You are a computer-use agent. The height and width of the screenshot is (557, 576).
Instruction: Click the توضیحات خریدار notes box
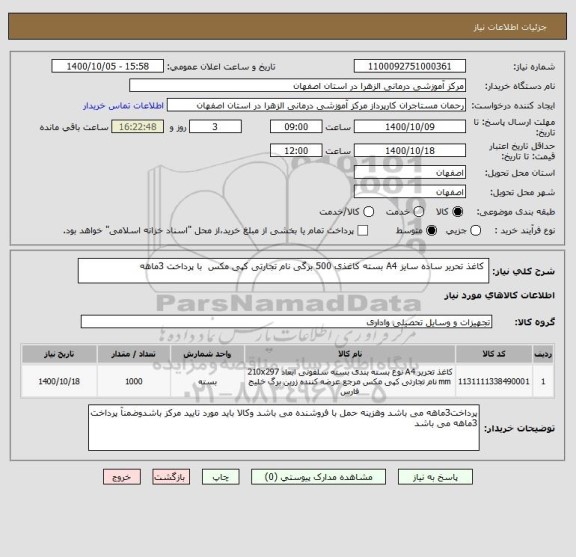[284, 428]
